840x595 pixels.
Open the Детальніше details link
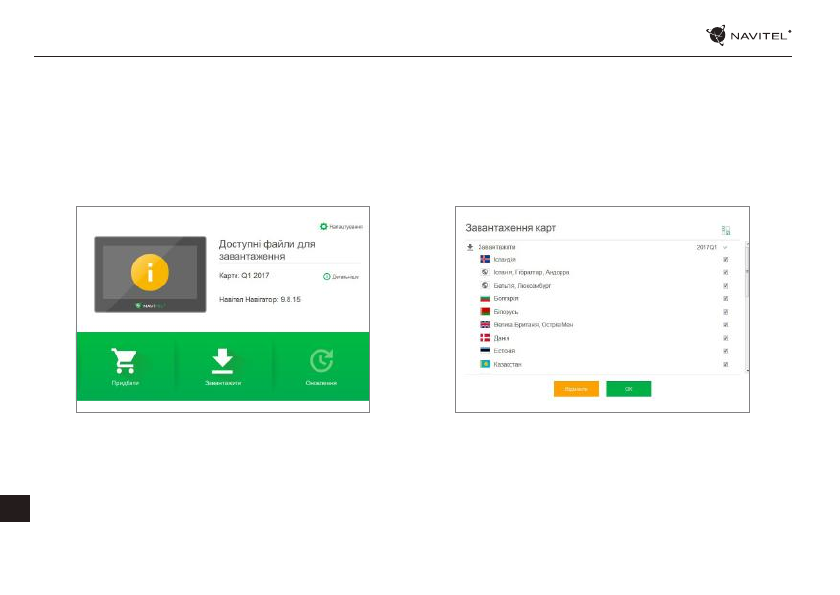click(x=341, y=277)
